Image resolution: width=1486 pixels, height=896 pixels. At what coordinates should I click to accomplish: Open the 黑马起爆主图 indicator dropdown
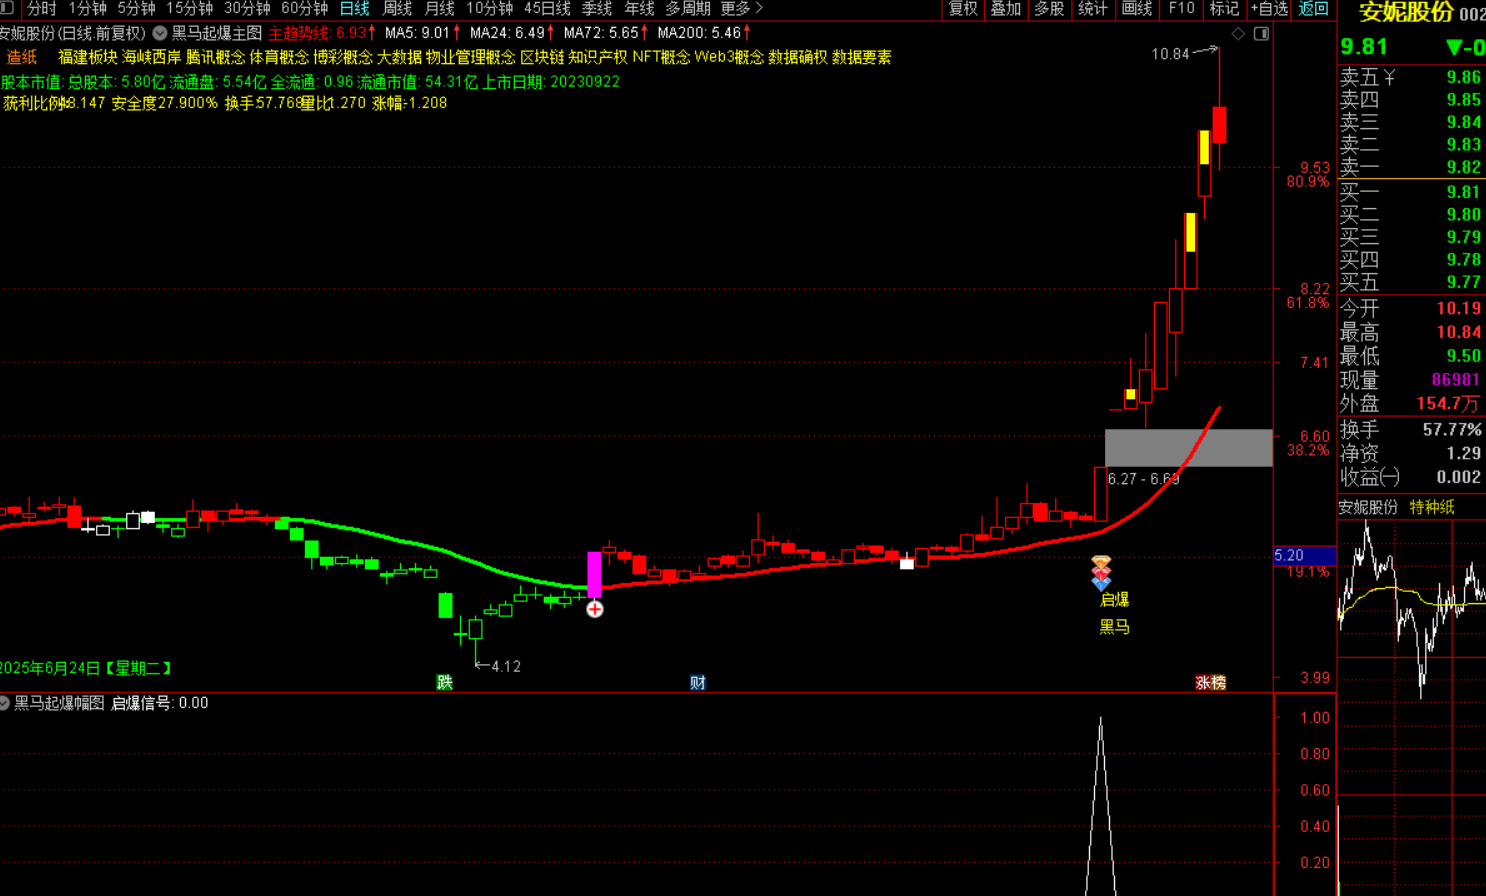pos(160,33)
